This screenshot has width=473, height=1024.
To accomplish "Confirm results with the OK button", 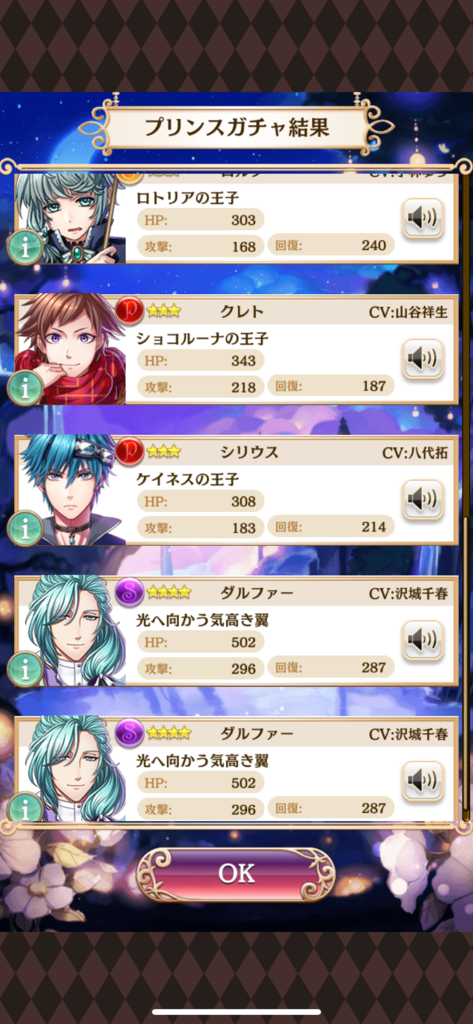I will pyautogui.click(x=236, y=874).
